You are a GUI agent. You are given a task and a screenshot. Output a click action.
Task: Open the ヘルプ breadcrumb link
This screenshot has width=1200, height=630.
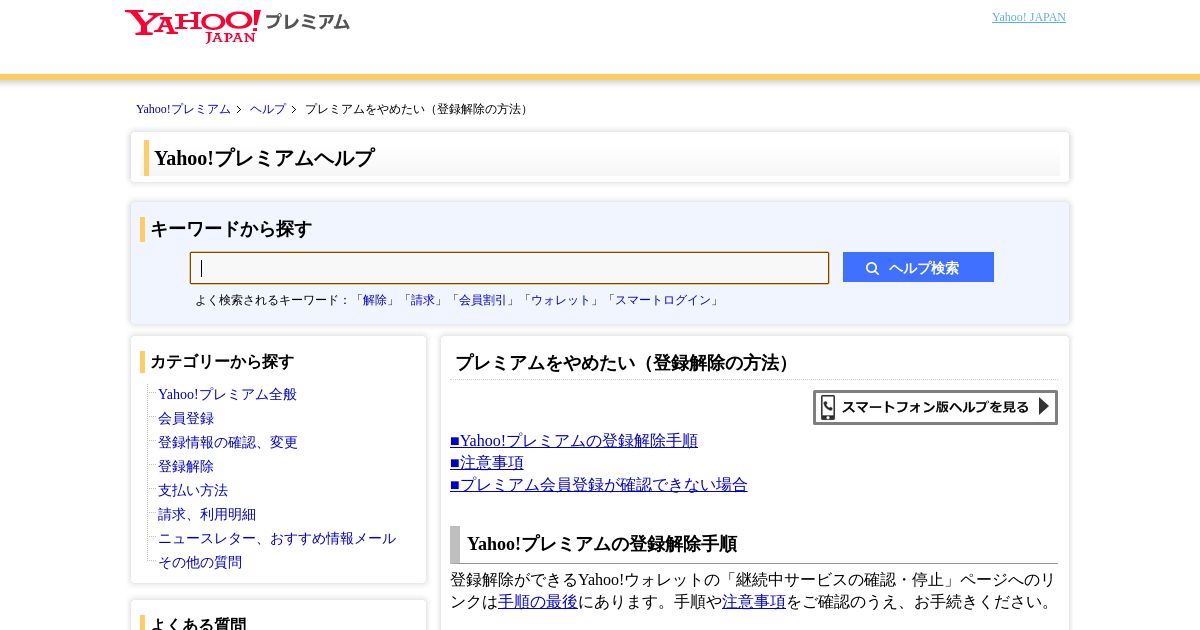(268, 109)
